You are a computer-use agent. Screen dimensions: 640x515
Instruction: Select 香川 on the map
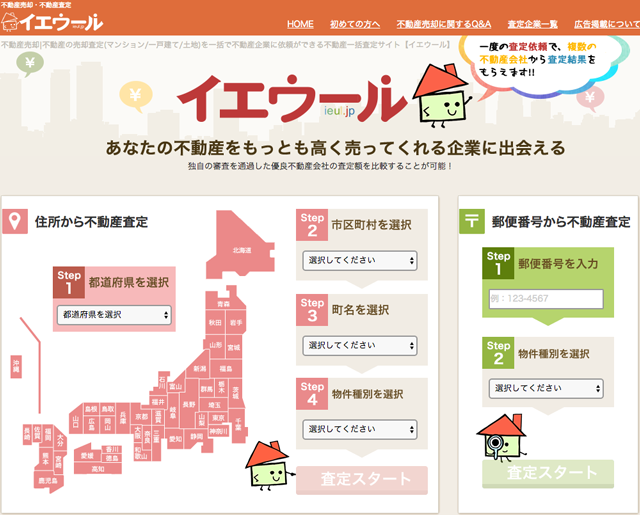[111, 449]
